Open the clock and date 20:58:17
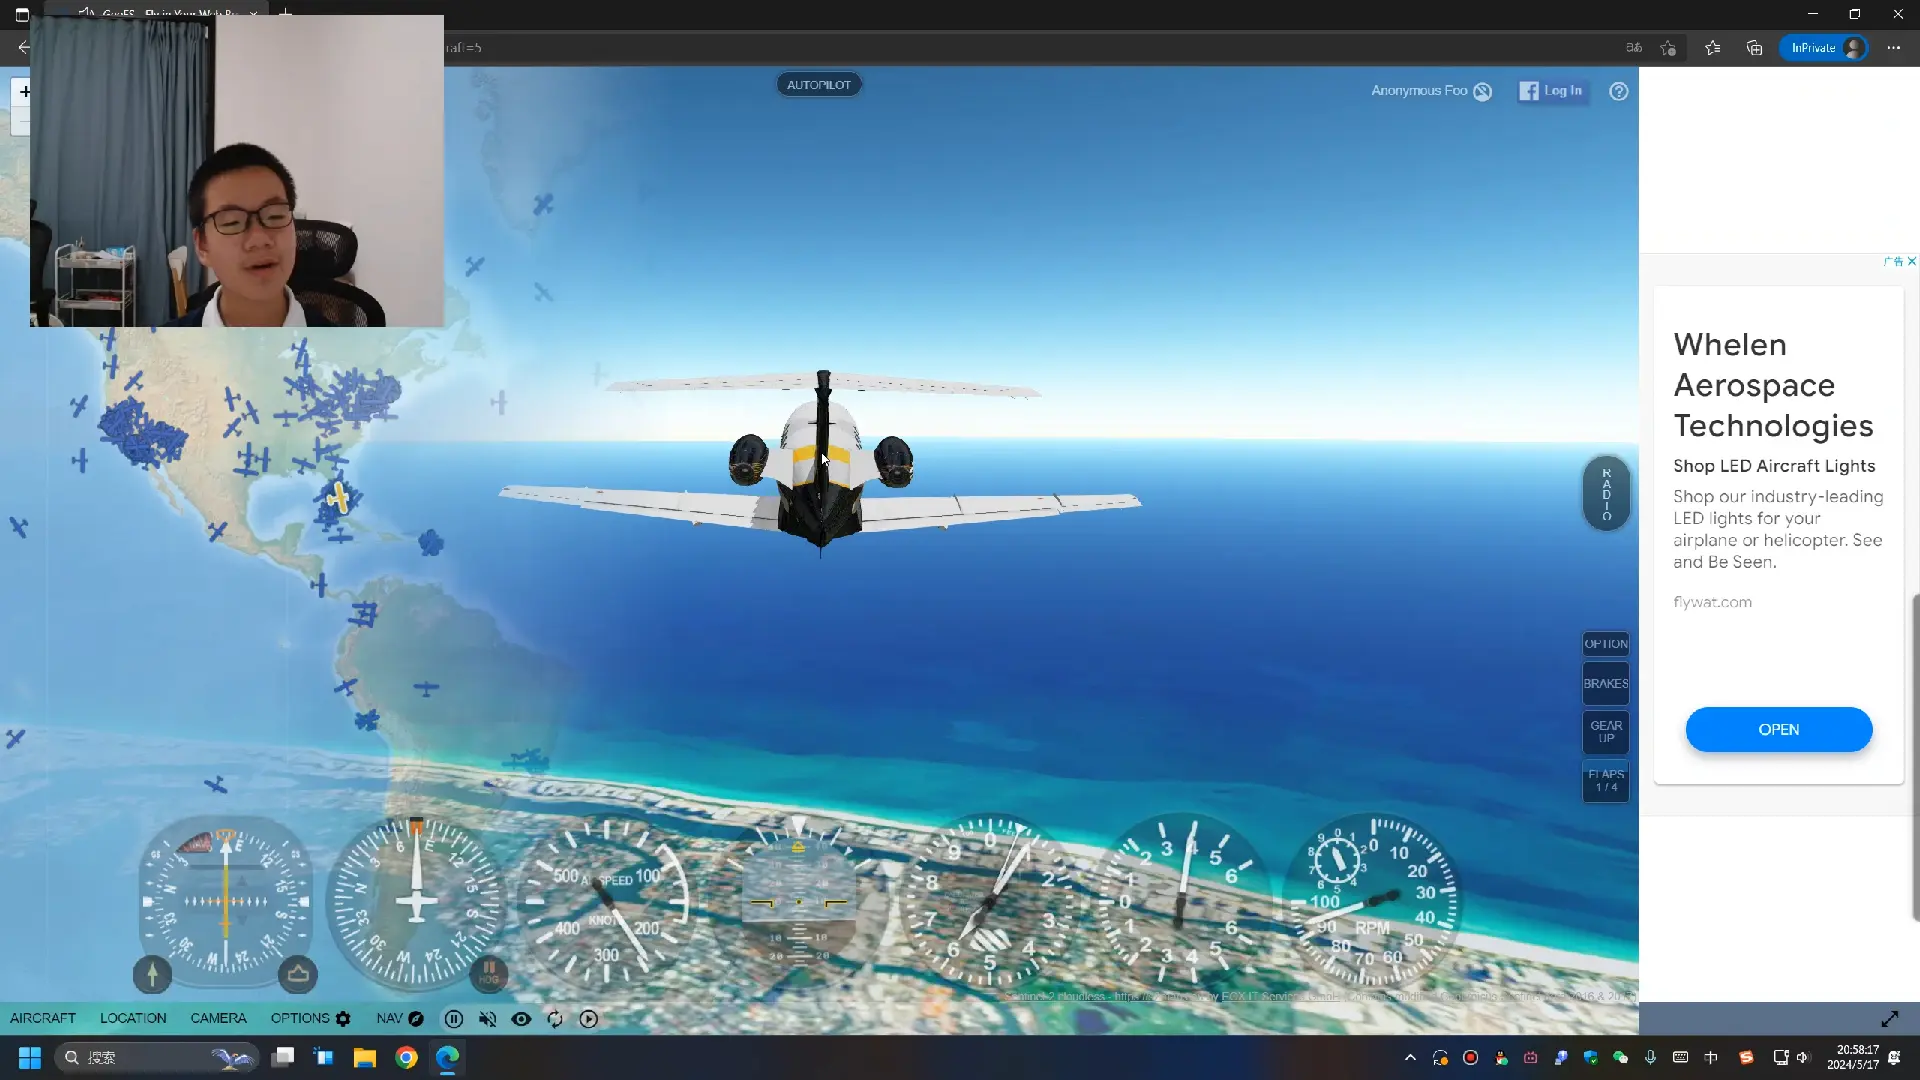 pos(1852,1057)
